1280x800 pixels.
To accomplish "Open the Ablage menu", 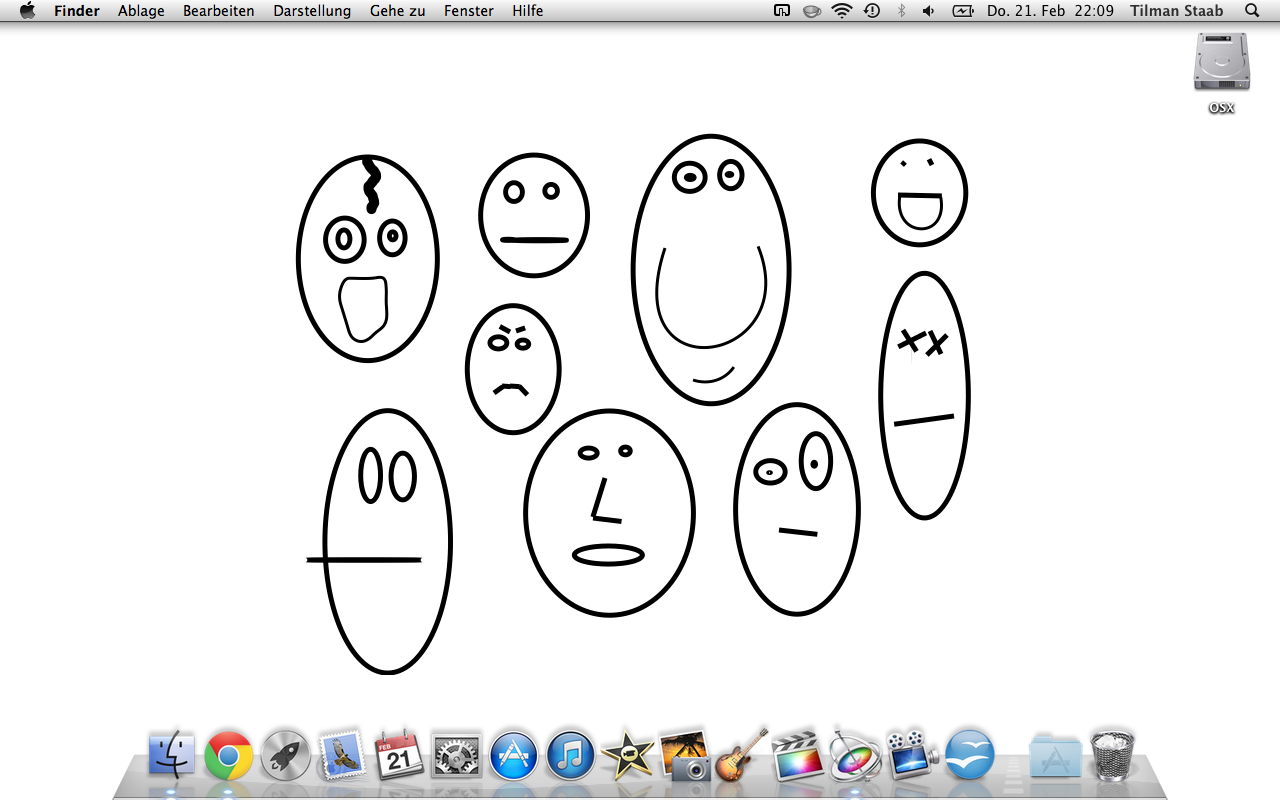I will pos(141,11).
